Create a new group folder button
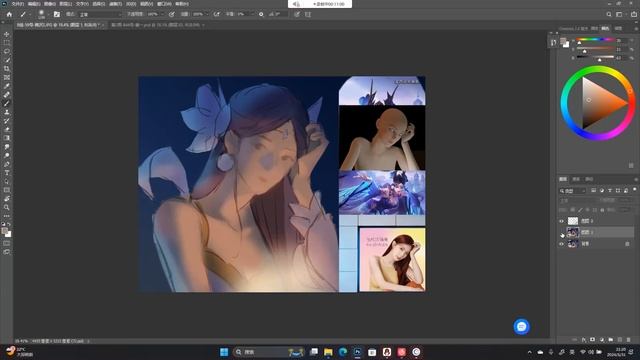The width and height of the screenshot is (640, 360). 611,340
